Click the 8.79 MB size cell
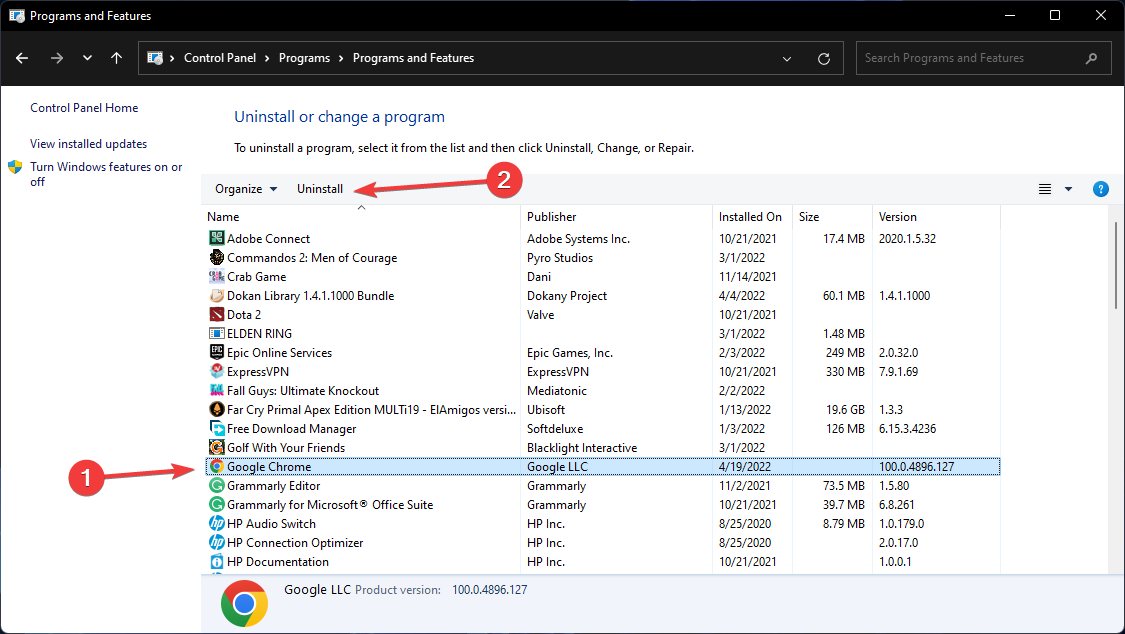Viewport: 1125px width, 634px height. tap(844, 524)
